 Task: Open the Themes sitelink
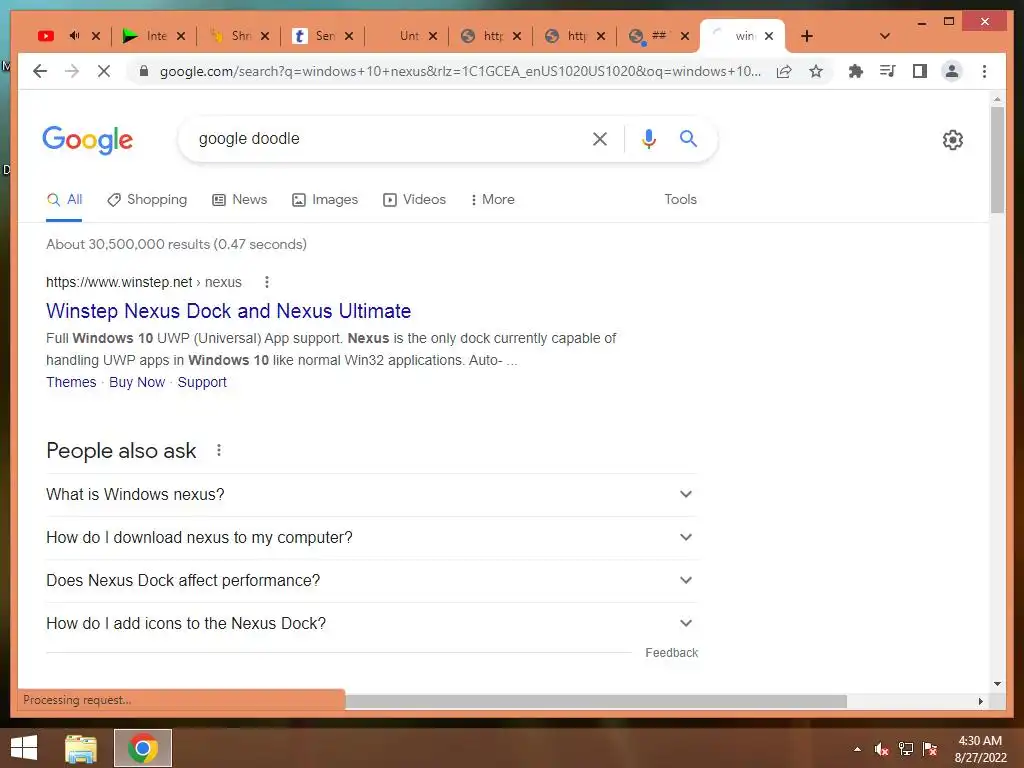coord(71,382)
